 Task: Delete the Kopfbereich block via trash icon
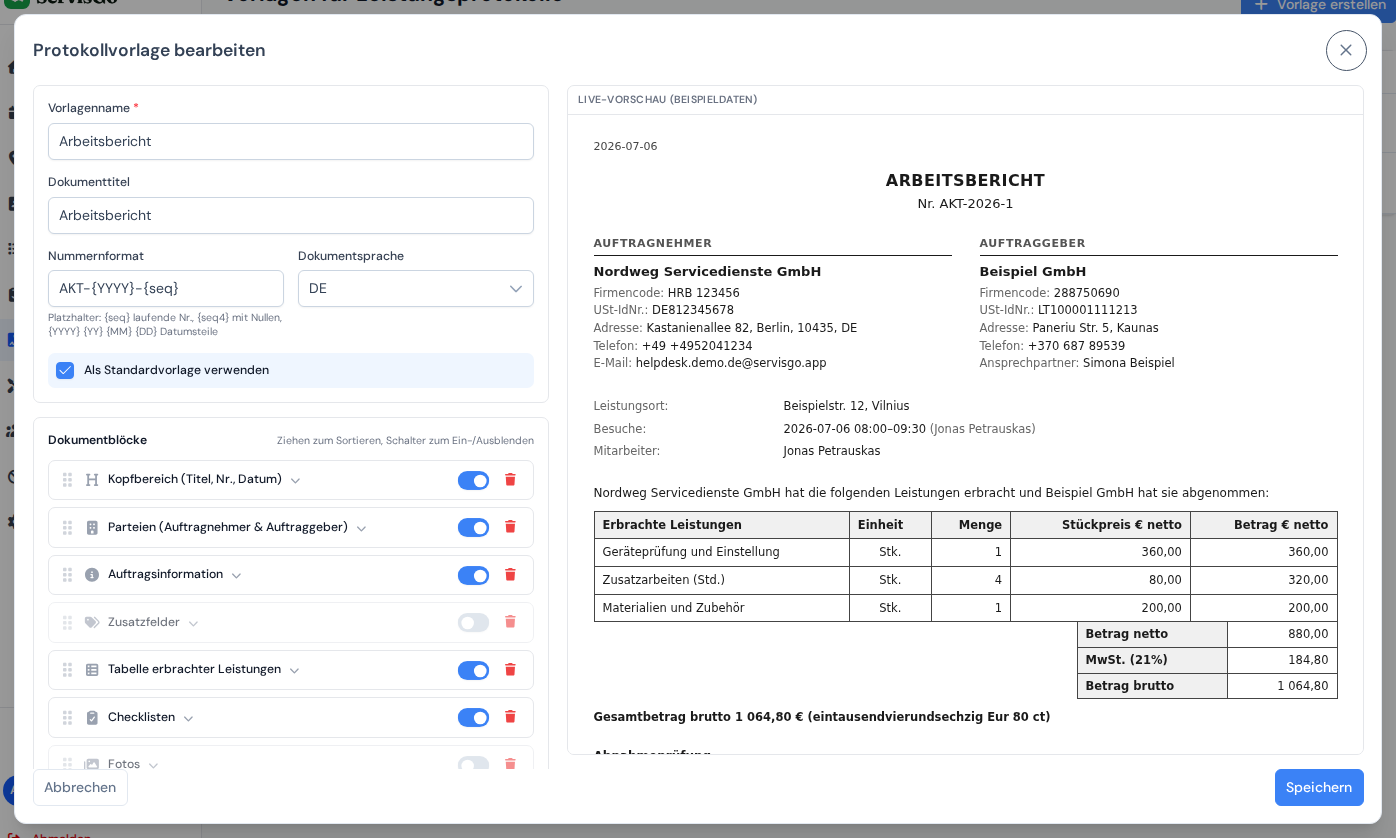(510, 480)
